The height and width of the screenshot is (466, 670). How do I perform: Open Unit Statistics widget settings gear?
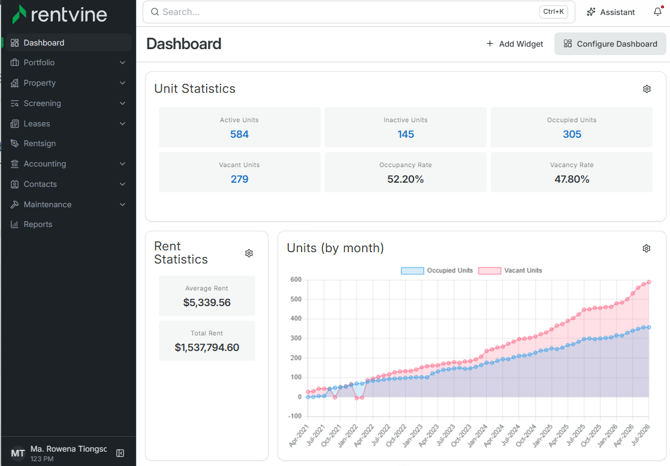[646, 89]
